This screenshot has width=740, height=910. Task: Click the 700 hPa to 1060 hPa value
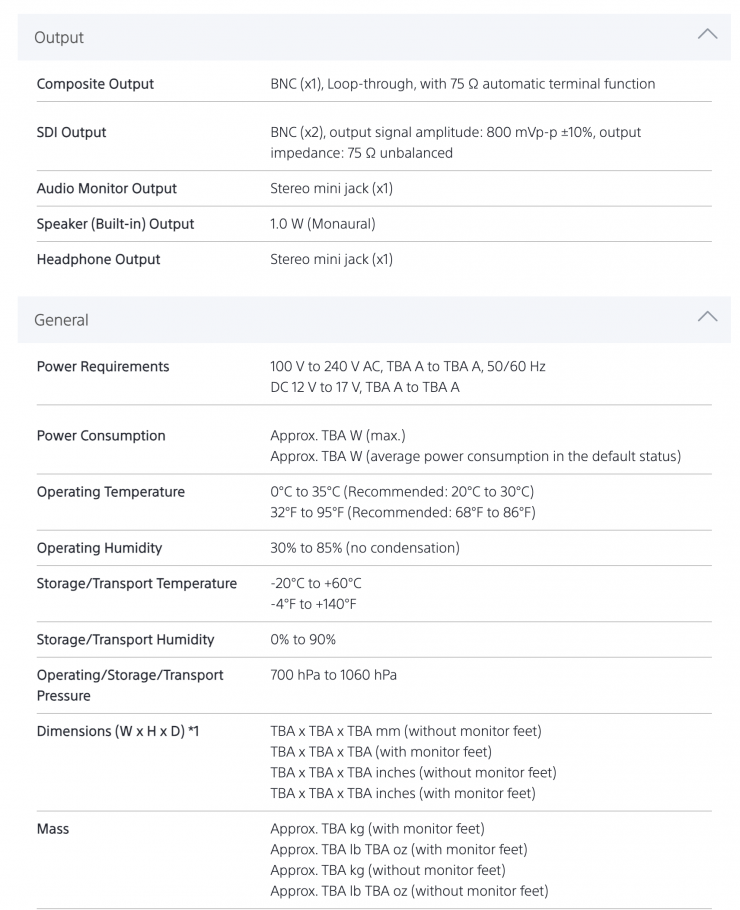click(333, 675)
